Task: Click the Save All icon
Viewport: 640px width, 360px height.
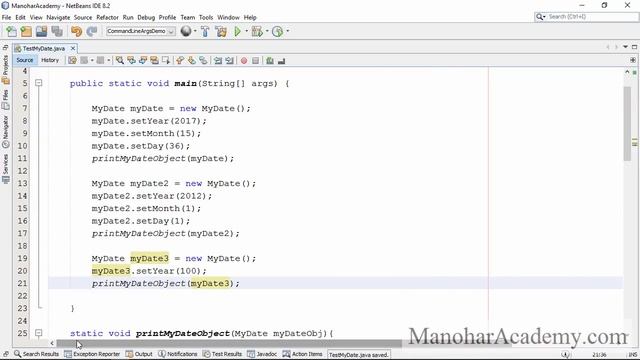Action: 57,31
